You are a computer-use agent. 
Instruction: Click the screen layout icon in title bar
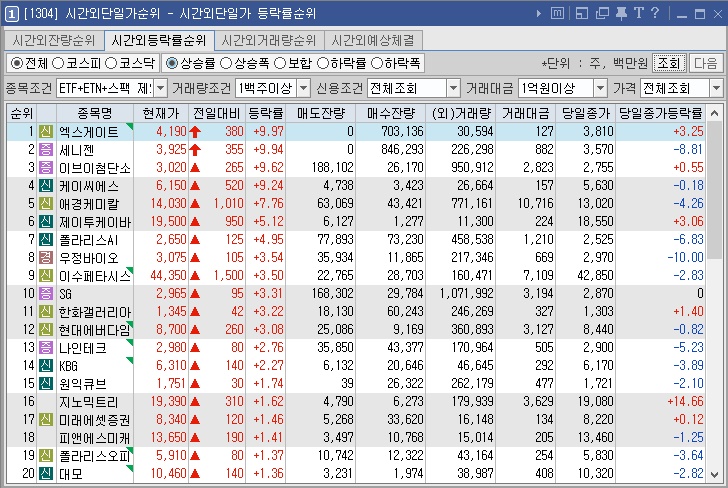(x=582, y=13)
